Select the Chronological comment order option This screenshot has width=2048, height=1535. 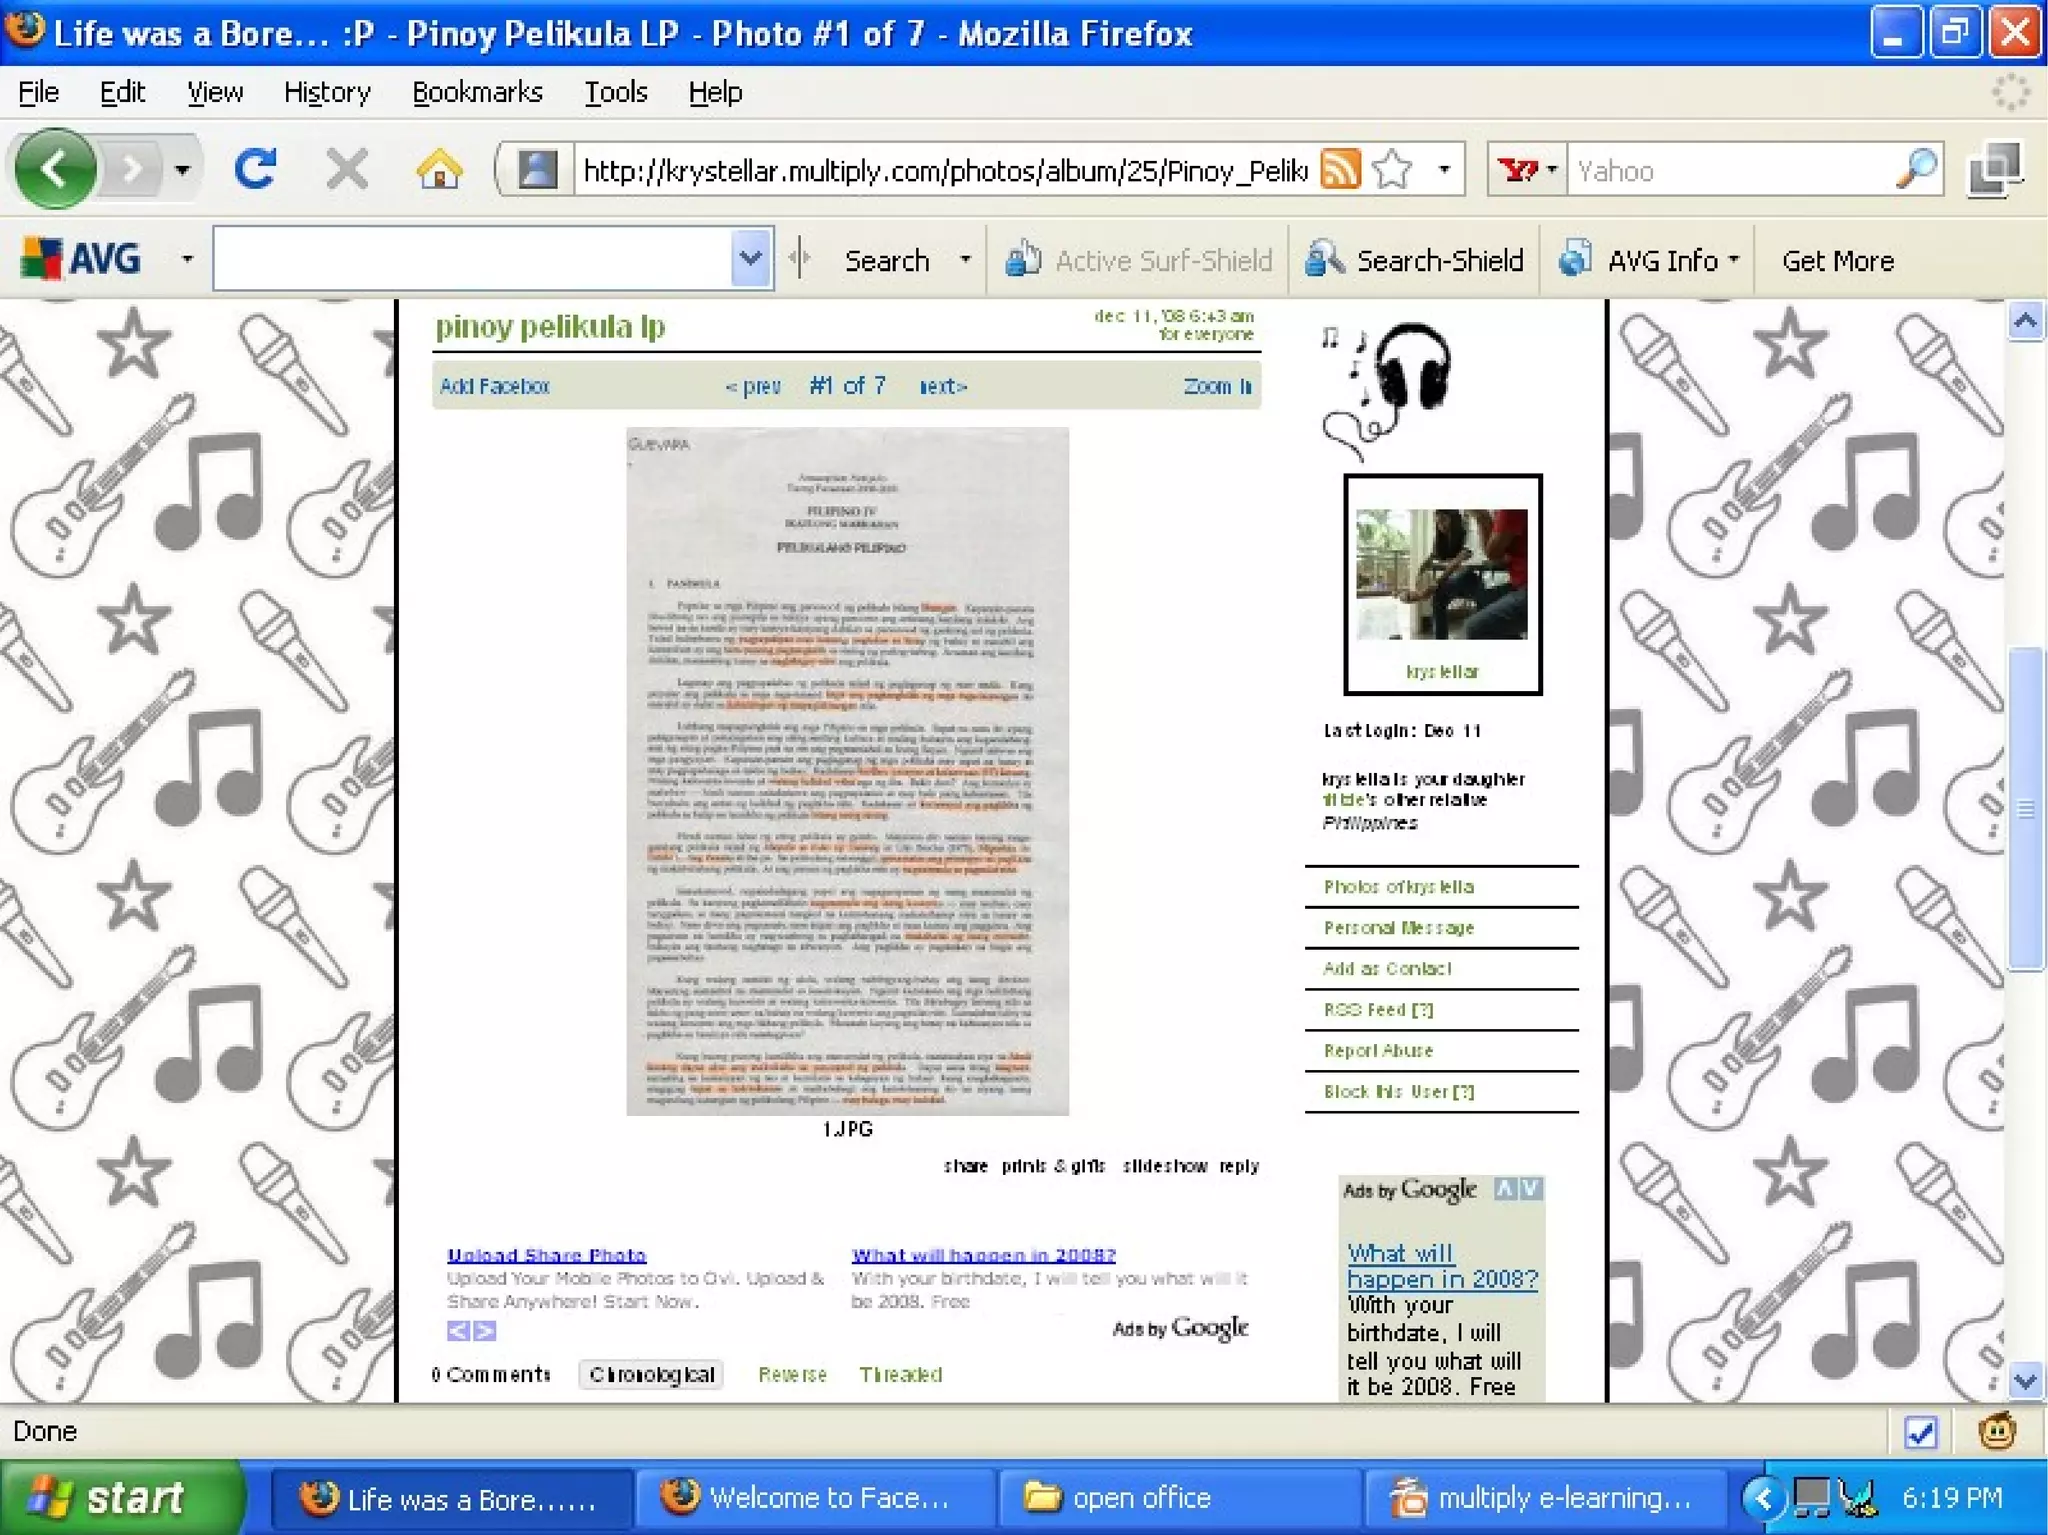651,1374
